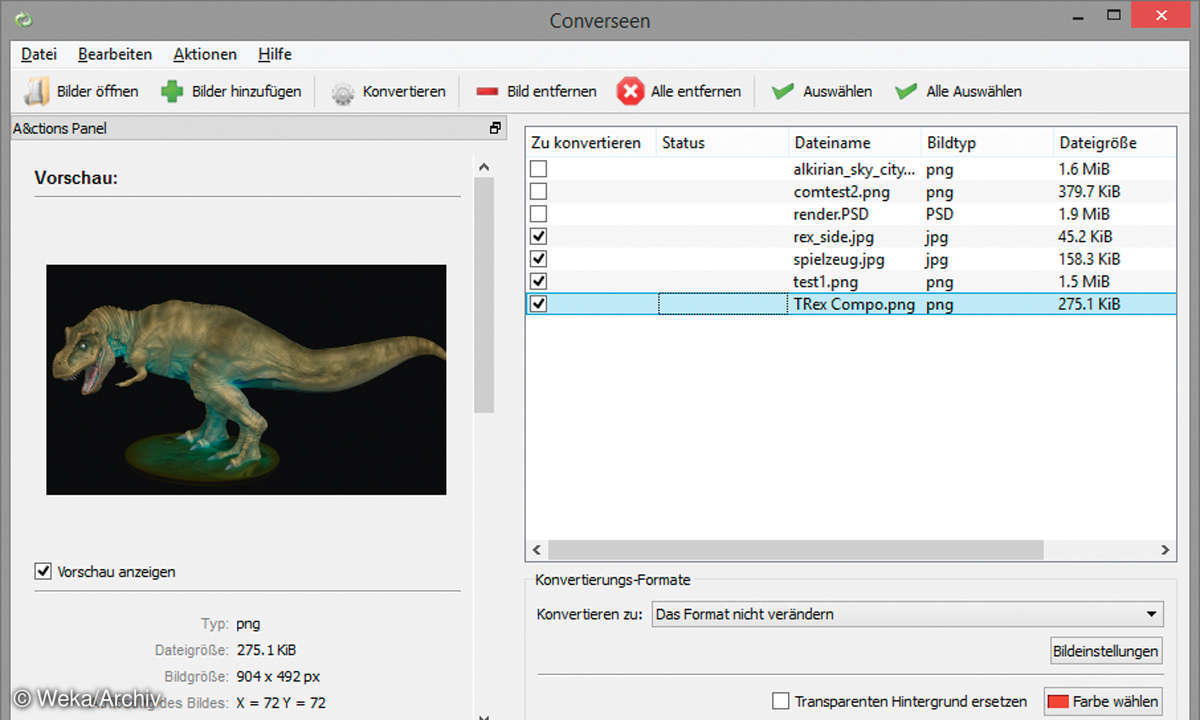Click the Alle Auswählen check icon

pyautogui.click(x=906, y=91)
